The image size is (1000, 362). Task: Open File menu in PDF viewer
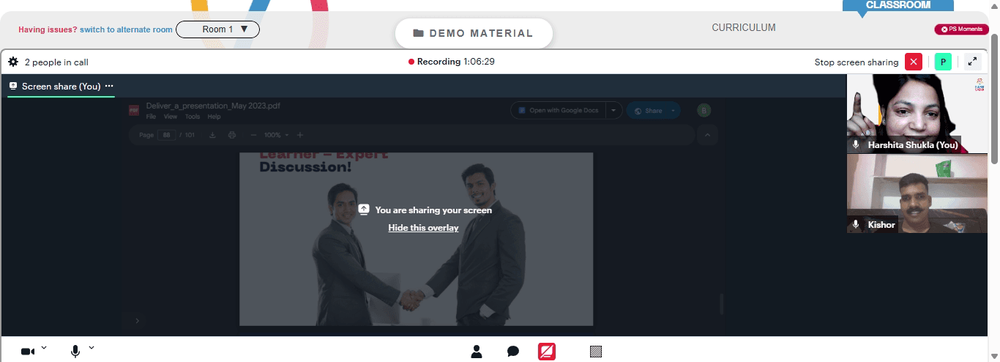(151, 117)
